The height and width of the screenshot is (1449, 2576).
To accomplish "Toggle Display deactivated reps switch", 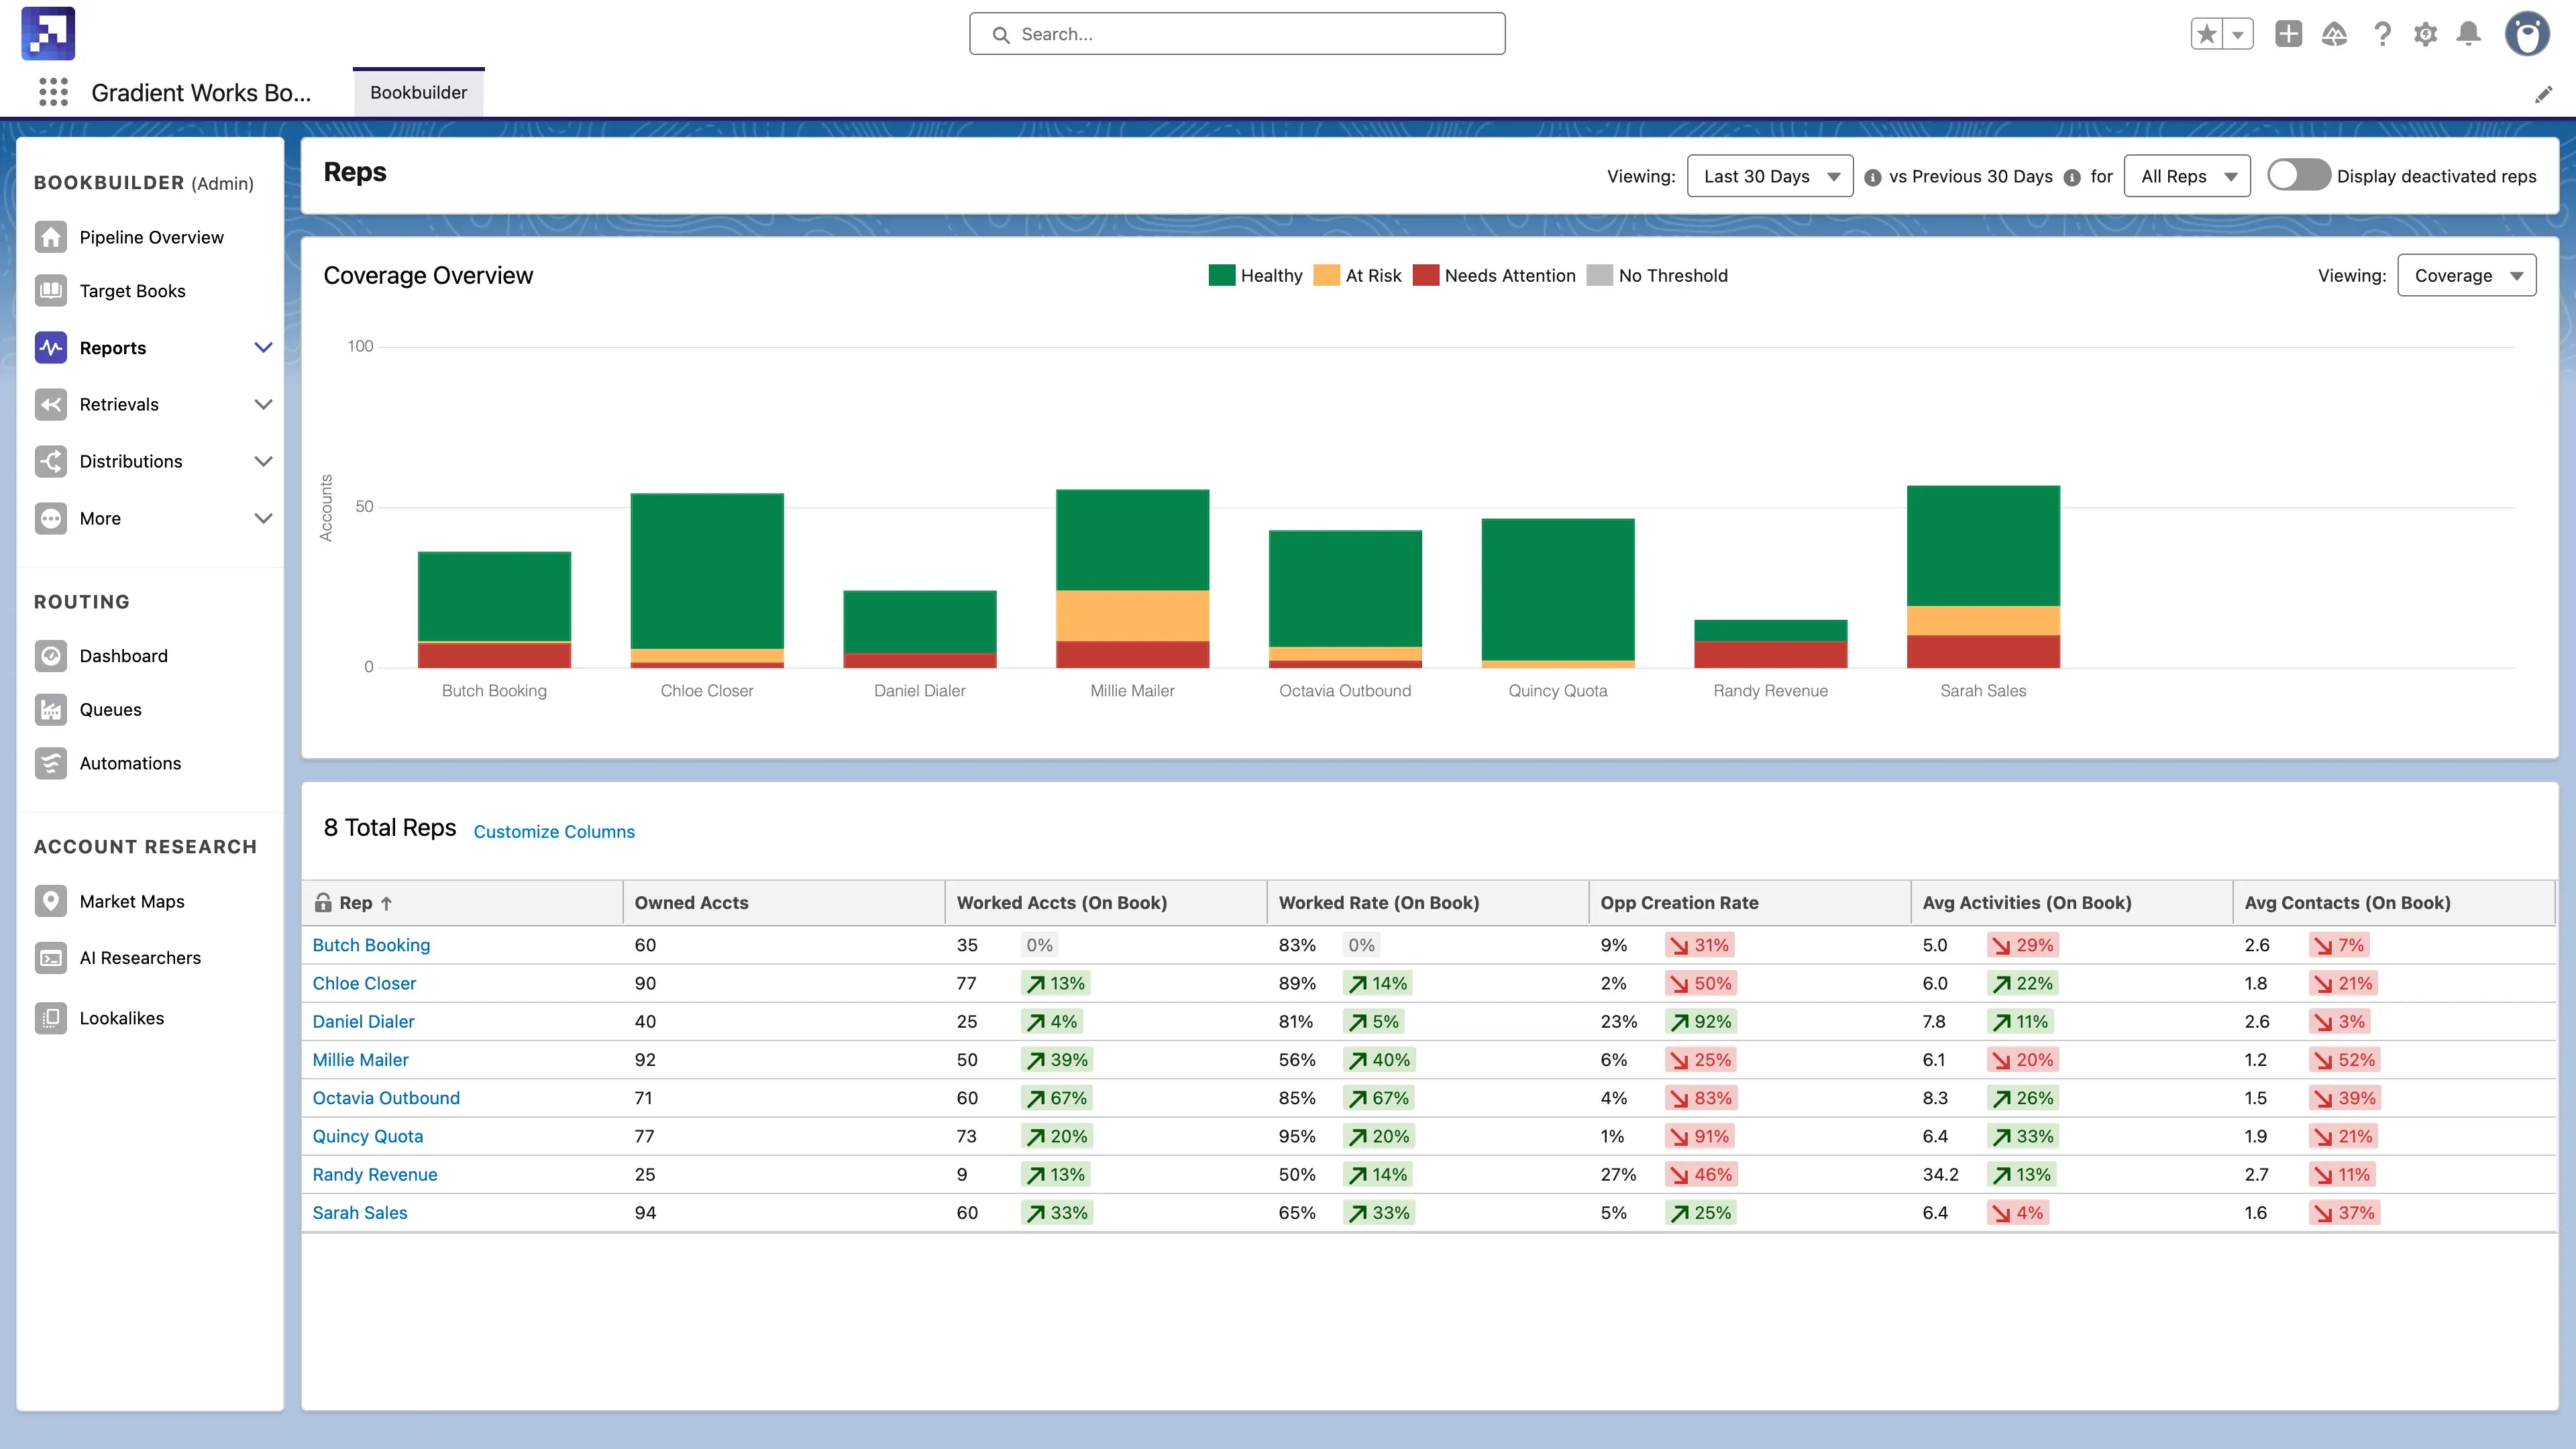I will coord(2298,175).
